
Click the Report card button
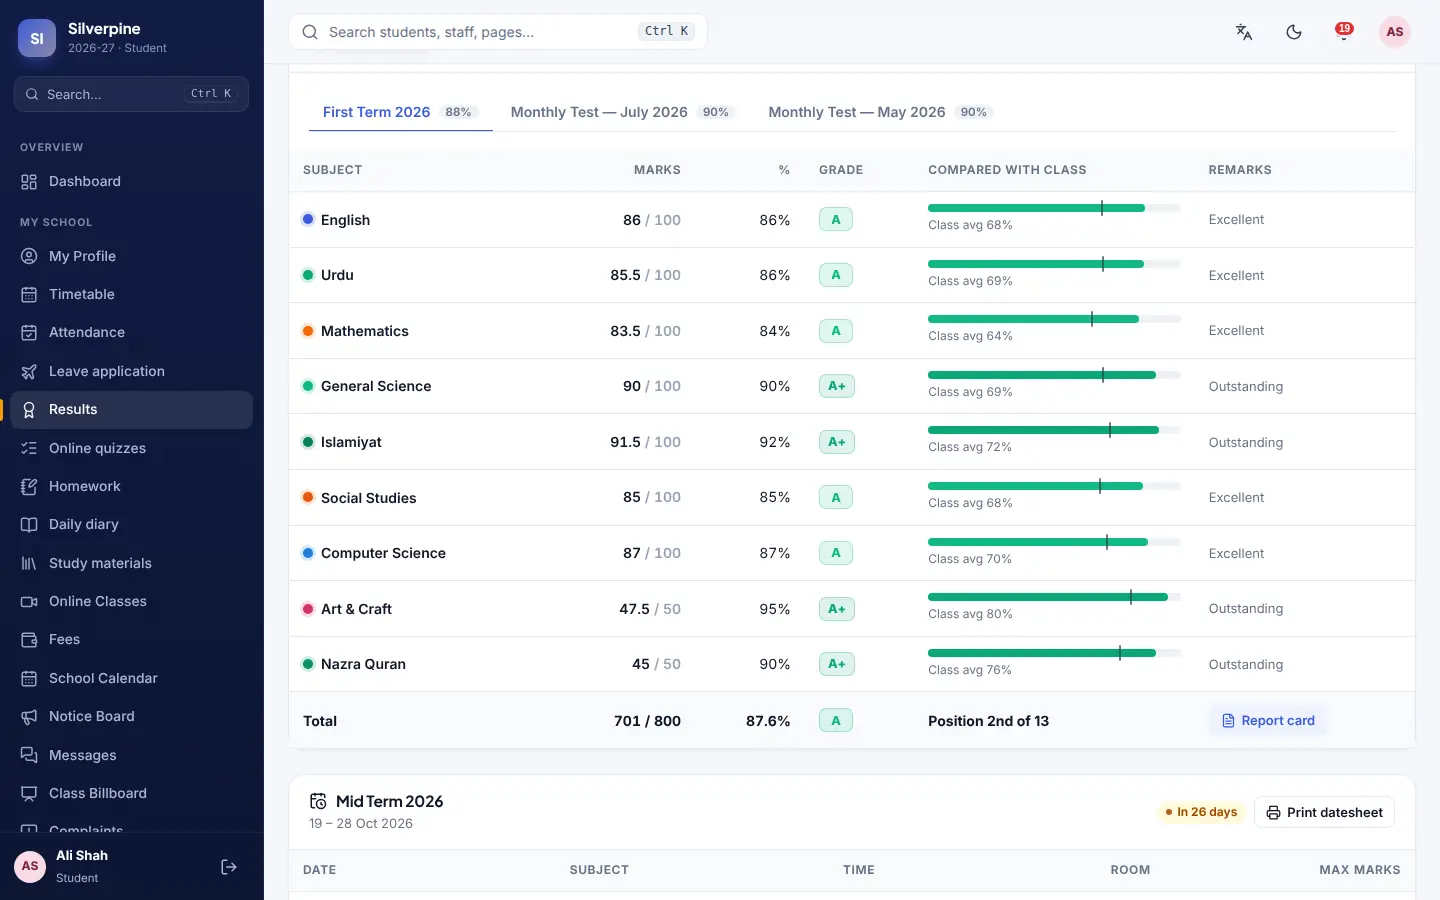coord(1268,720)
